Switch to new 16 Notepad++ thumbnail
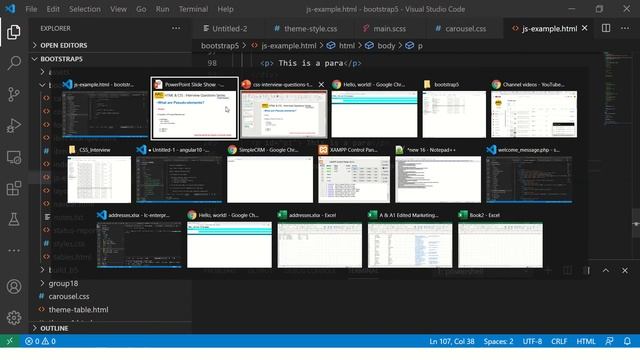Viewport: 640px width, 360px height. 438,173
